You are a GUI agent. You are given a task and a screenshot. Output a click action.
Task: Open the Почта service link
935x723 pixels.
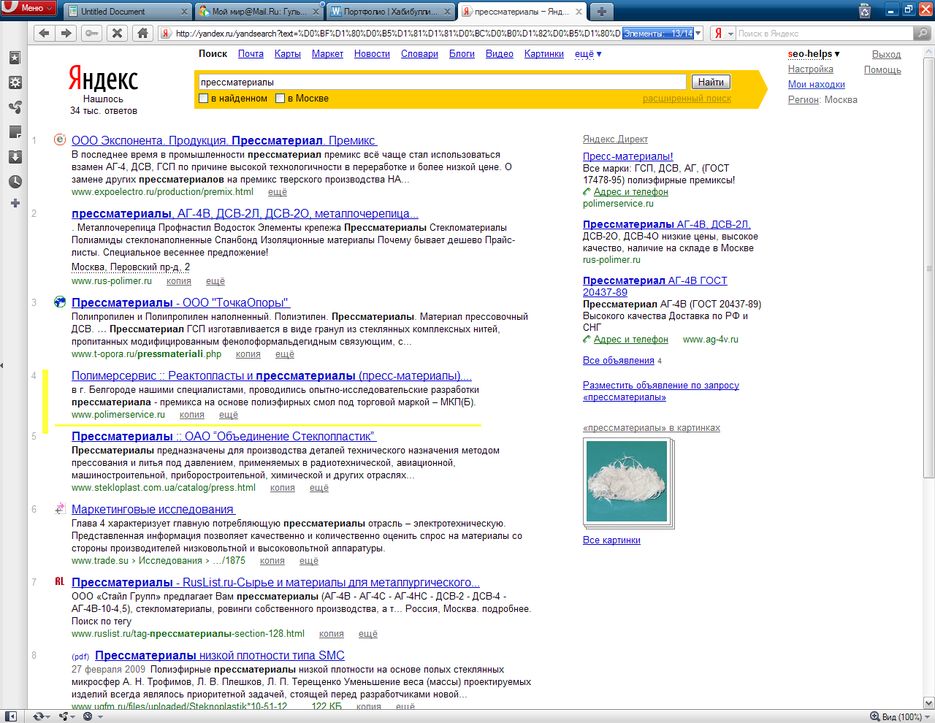click(x=250, y=54)
